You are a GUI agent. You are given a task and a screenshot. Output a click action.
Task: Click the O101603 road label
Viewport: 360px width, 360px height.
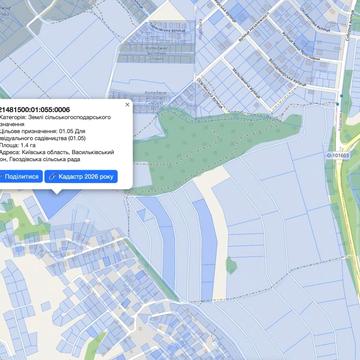coord(337,156)
